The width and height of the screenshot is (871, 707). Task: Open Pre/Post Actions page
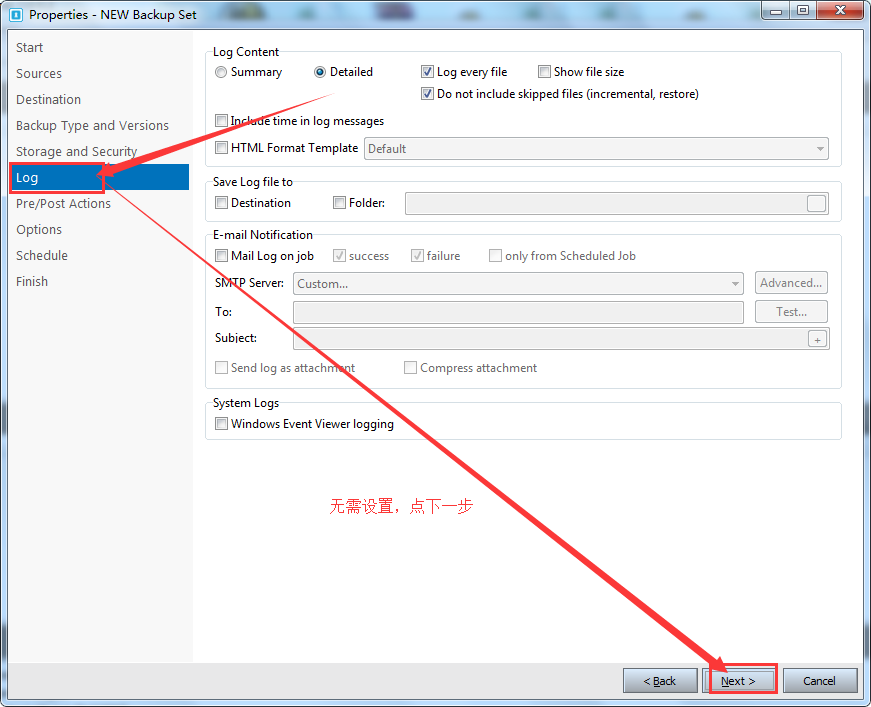[63, 204]
